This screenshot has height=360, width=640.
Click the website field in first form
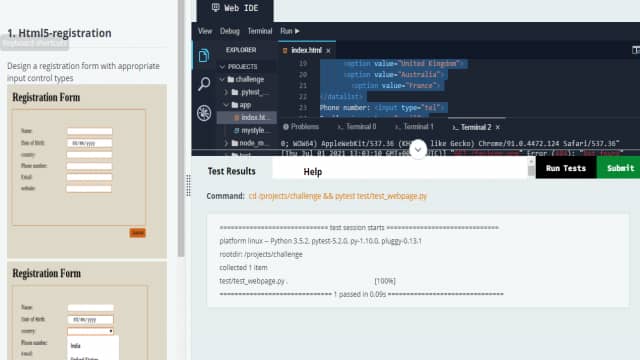click(x=89, y=189)
